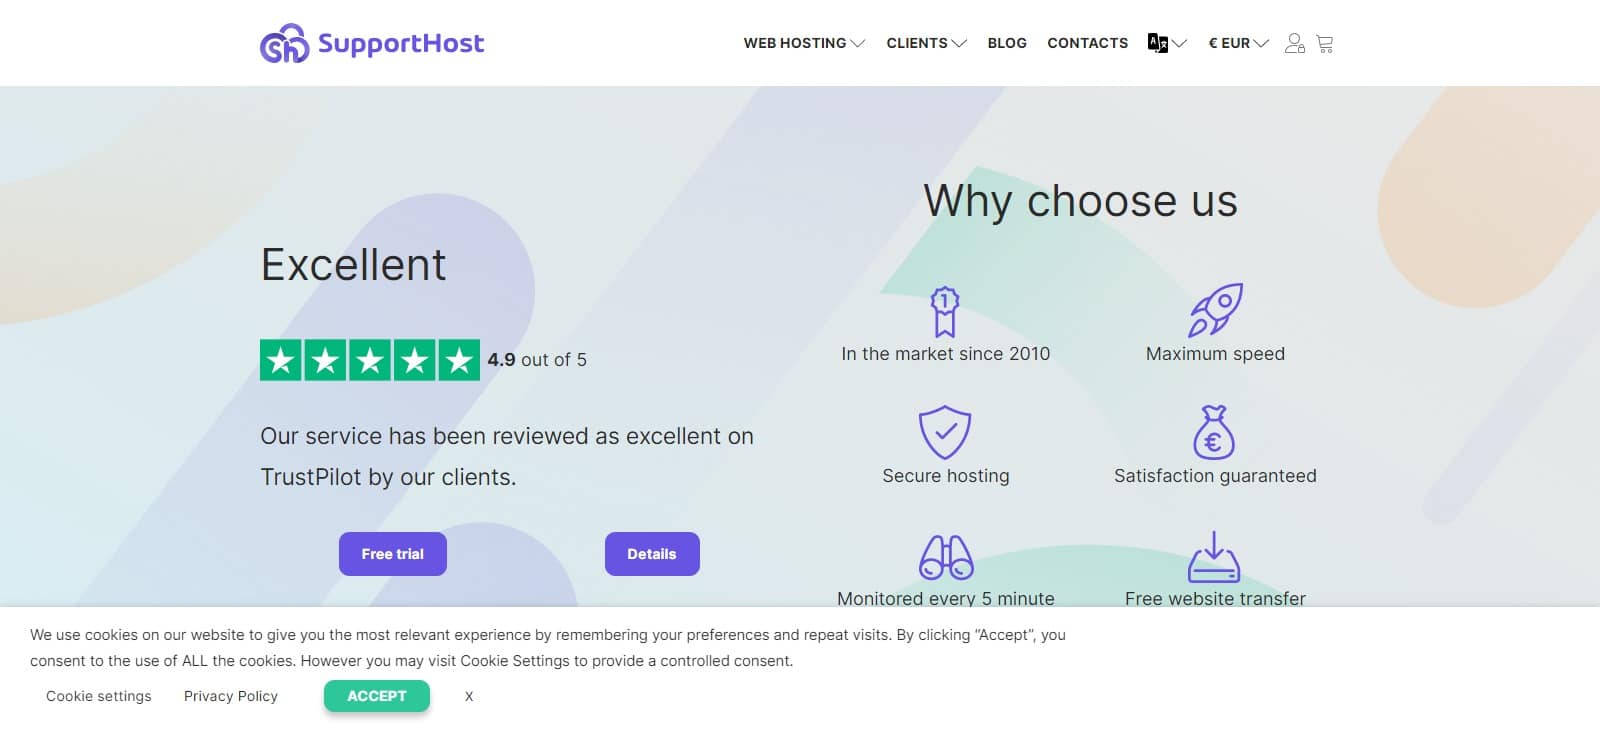Open the Privacy Policy link
The width and height of the screenshot is (1600, 732).
click(x=231, y=696)
